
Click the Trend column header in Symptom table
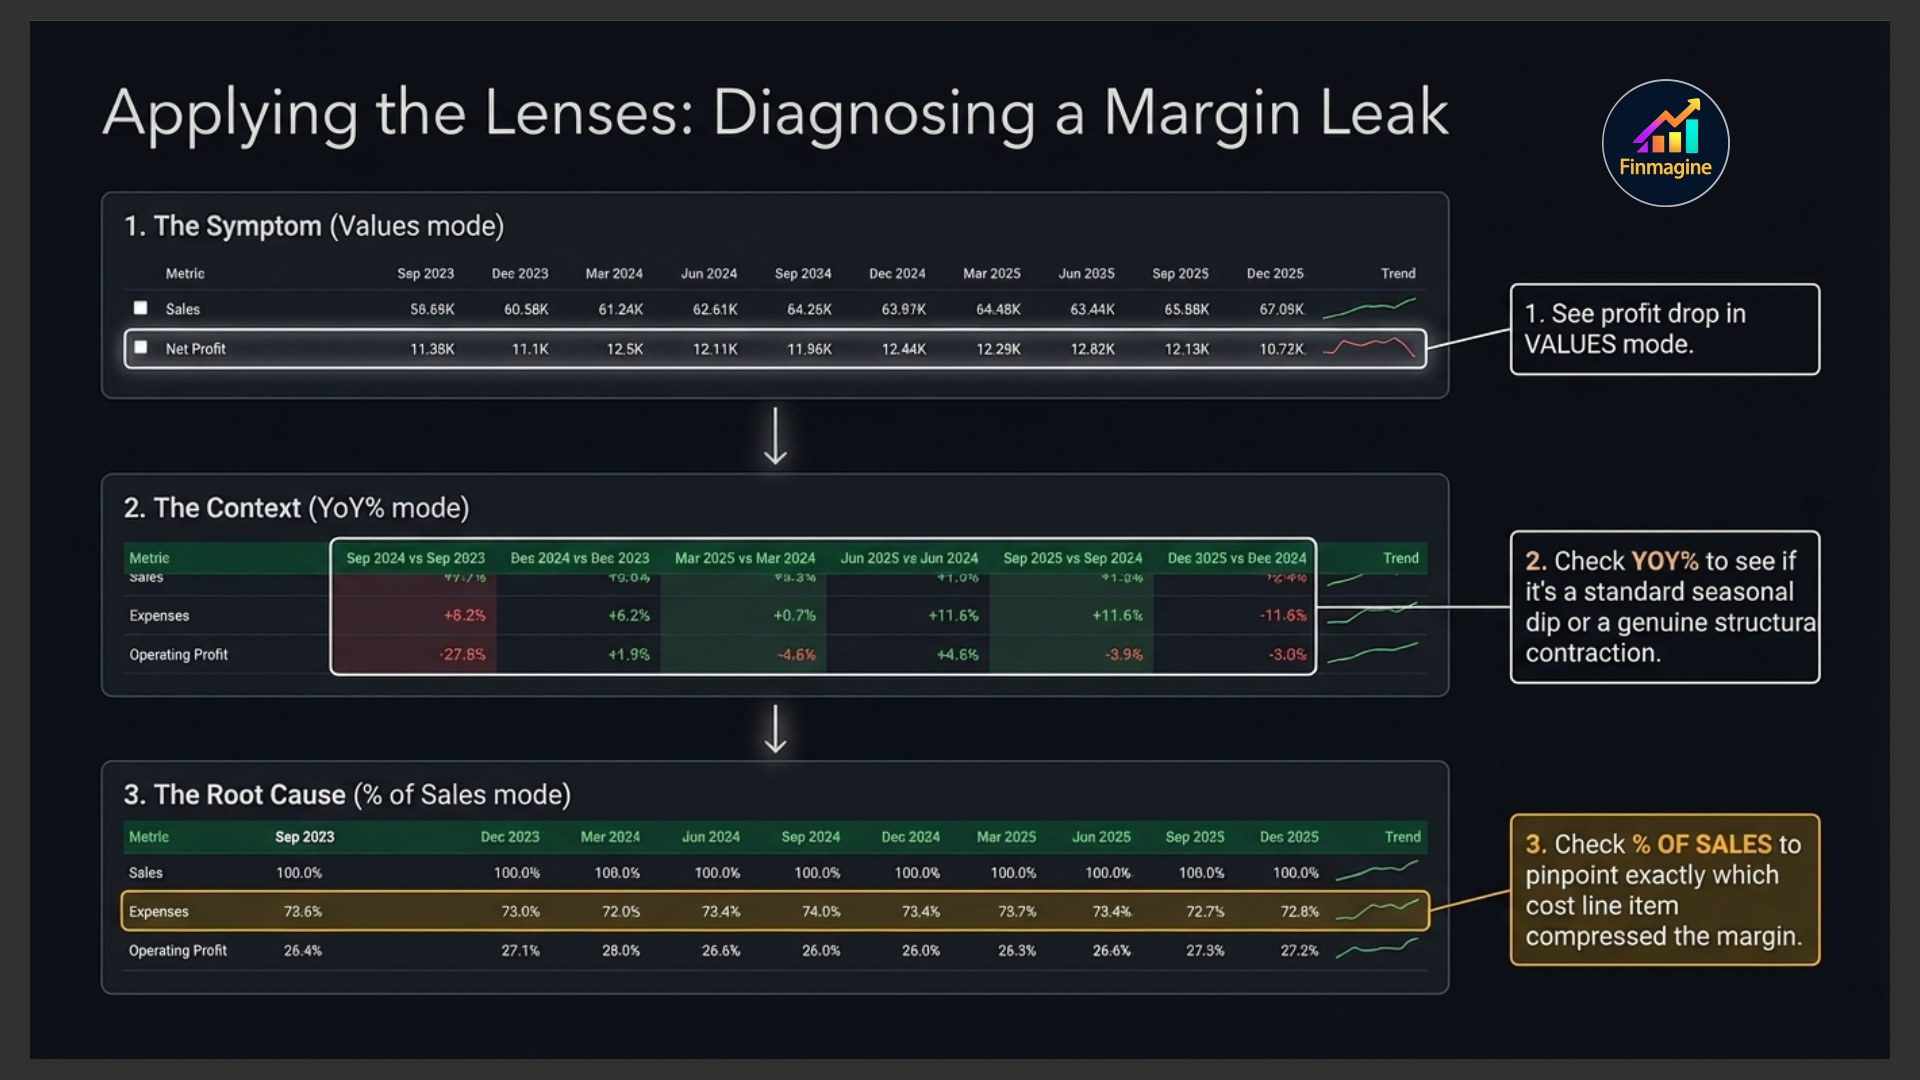click(1397, 273)
